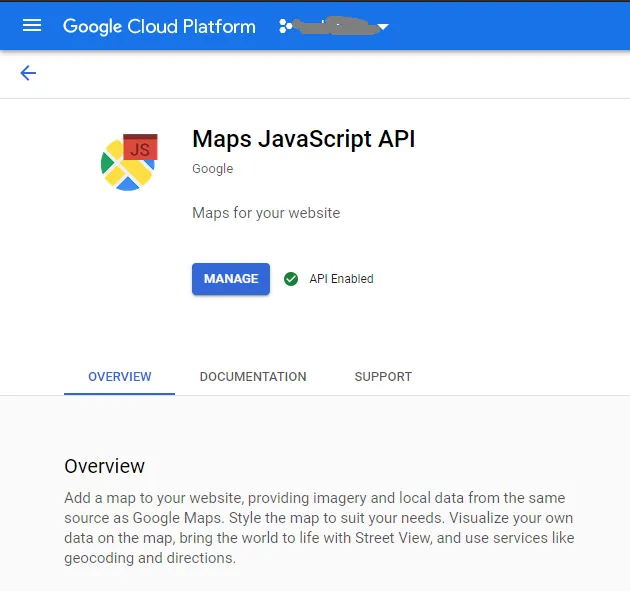This screenshot has width=630, height=591.
Task: Click the 'Overview' section heading
Action: pos(104,466)
